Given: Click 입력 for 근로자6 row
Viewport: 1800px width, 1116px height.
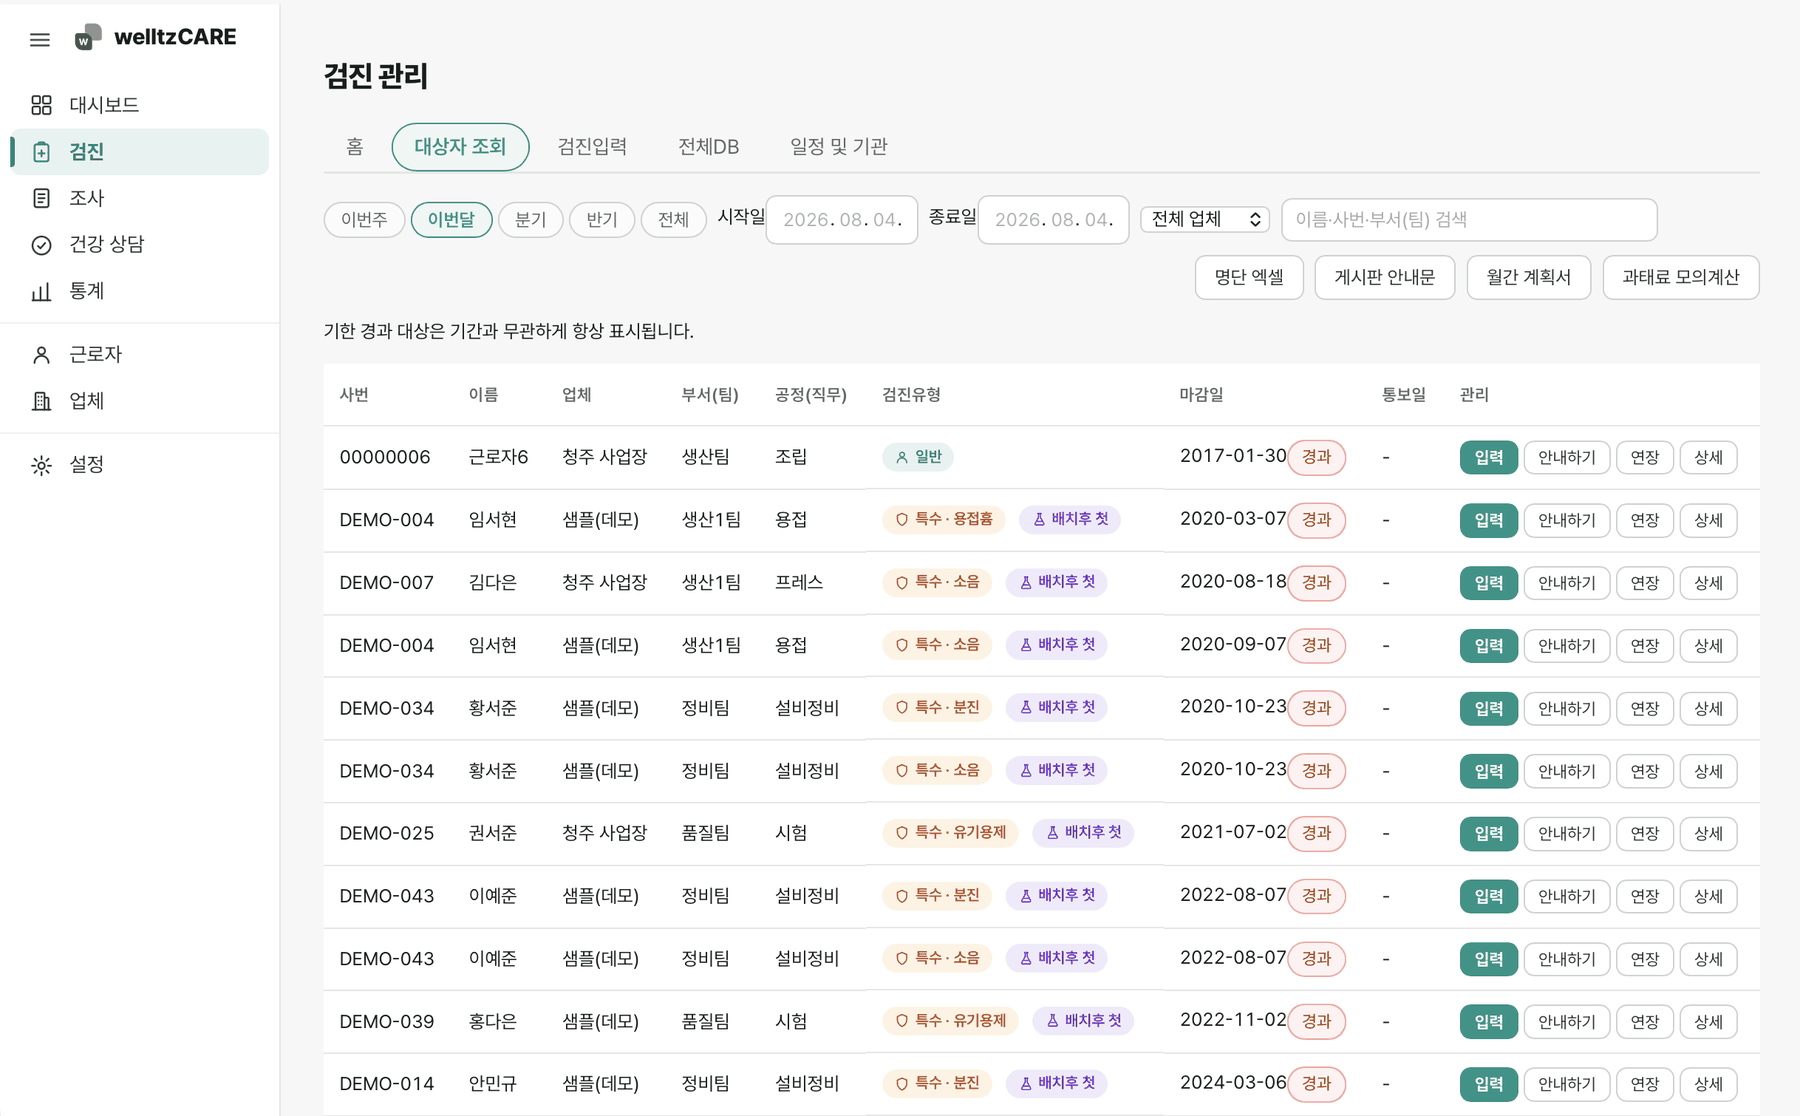Looking at the screenshot, I should tap(1489, 457).
